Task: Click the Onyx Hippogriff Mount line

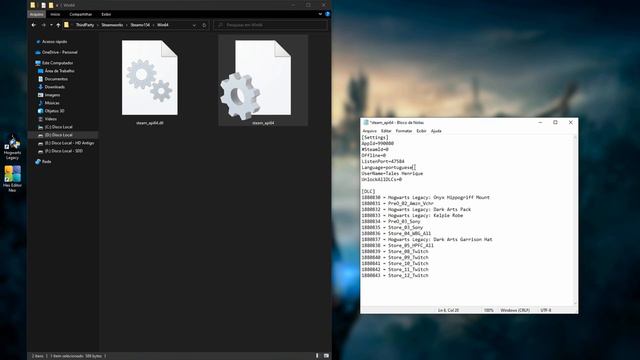Action: [x=426, y=198]
